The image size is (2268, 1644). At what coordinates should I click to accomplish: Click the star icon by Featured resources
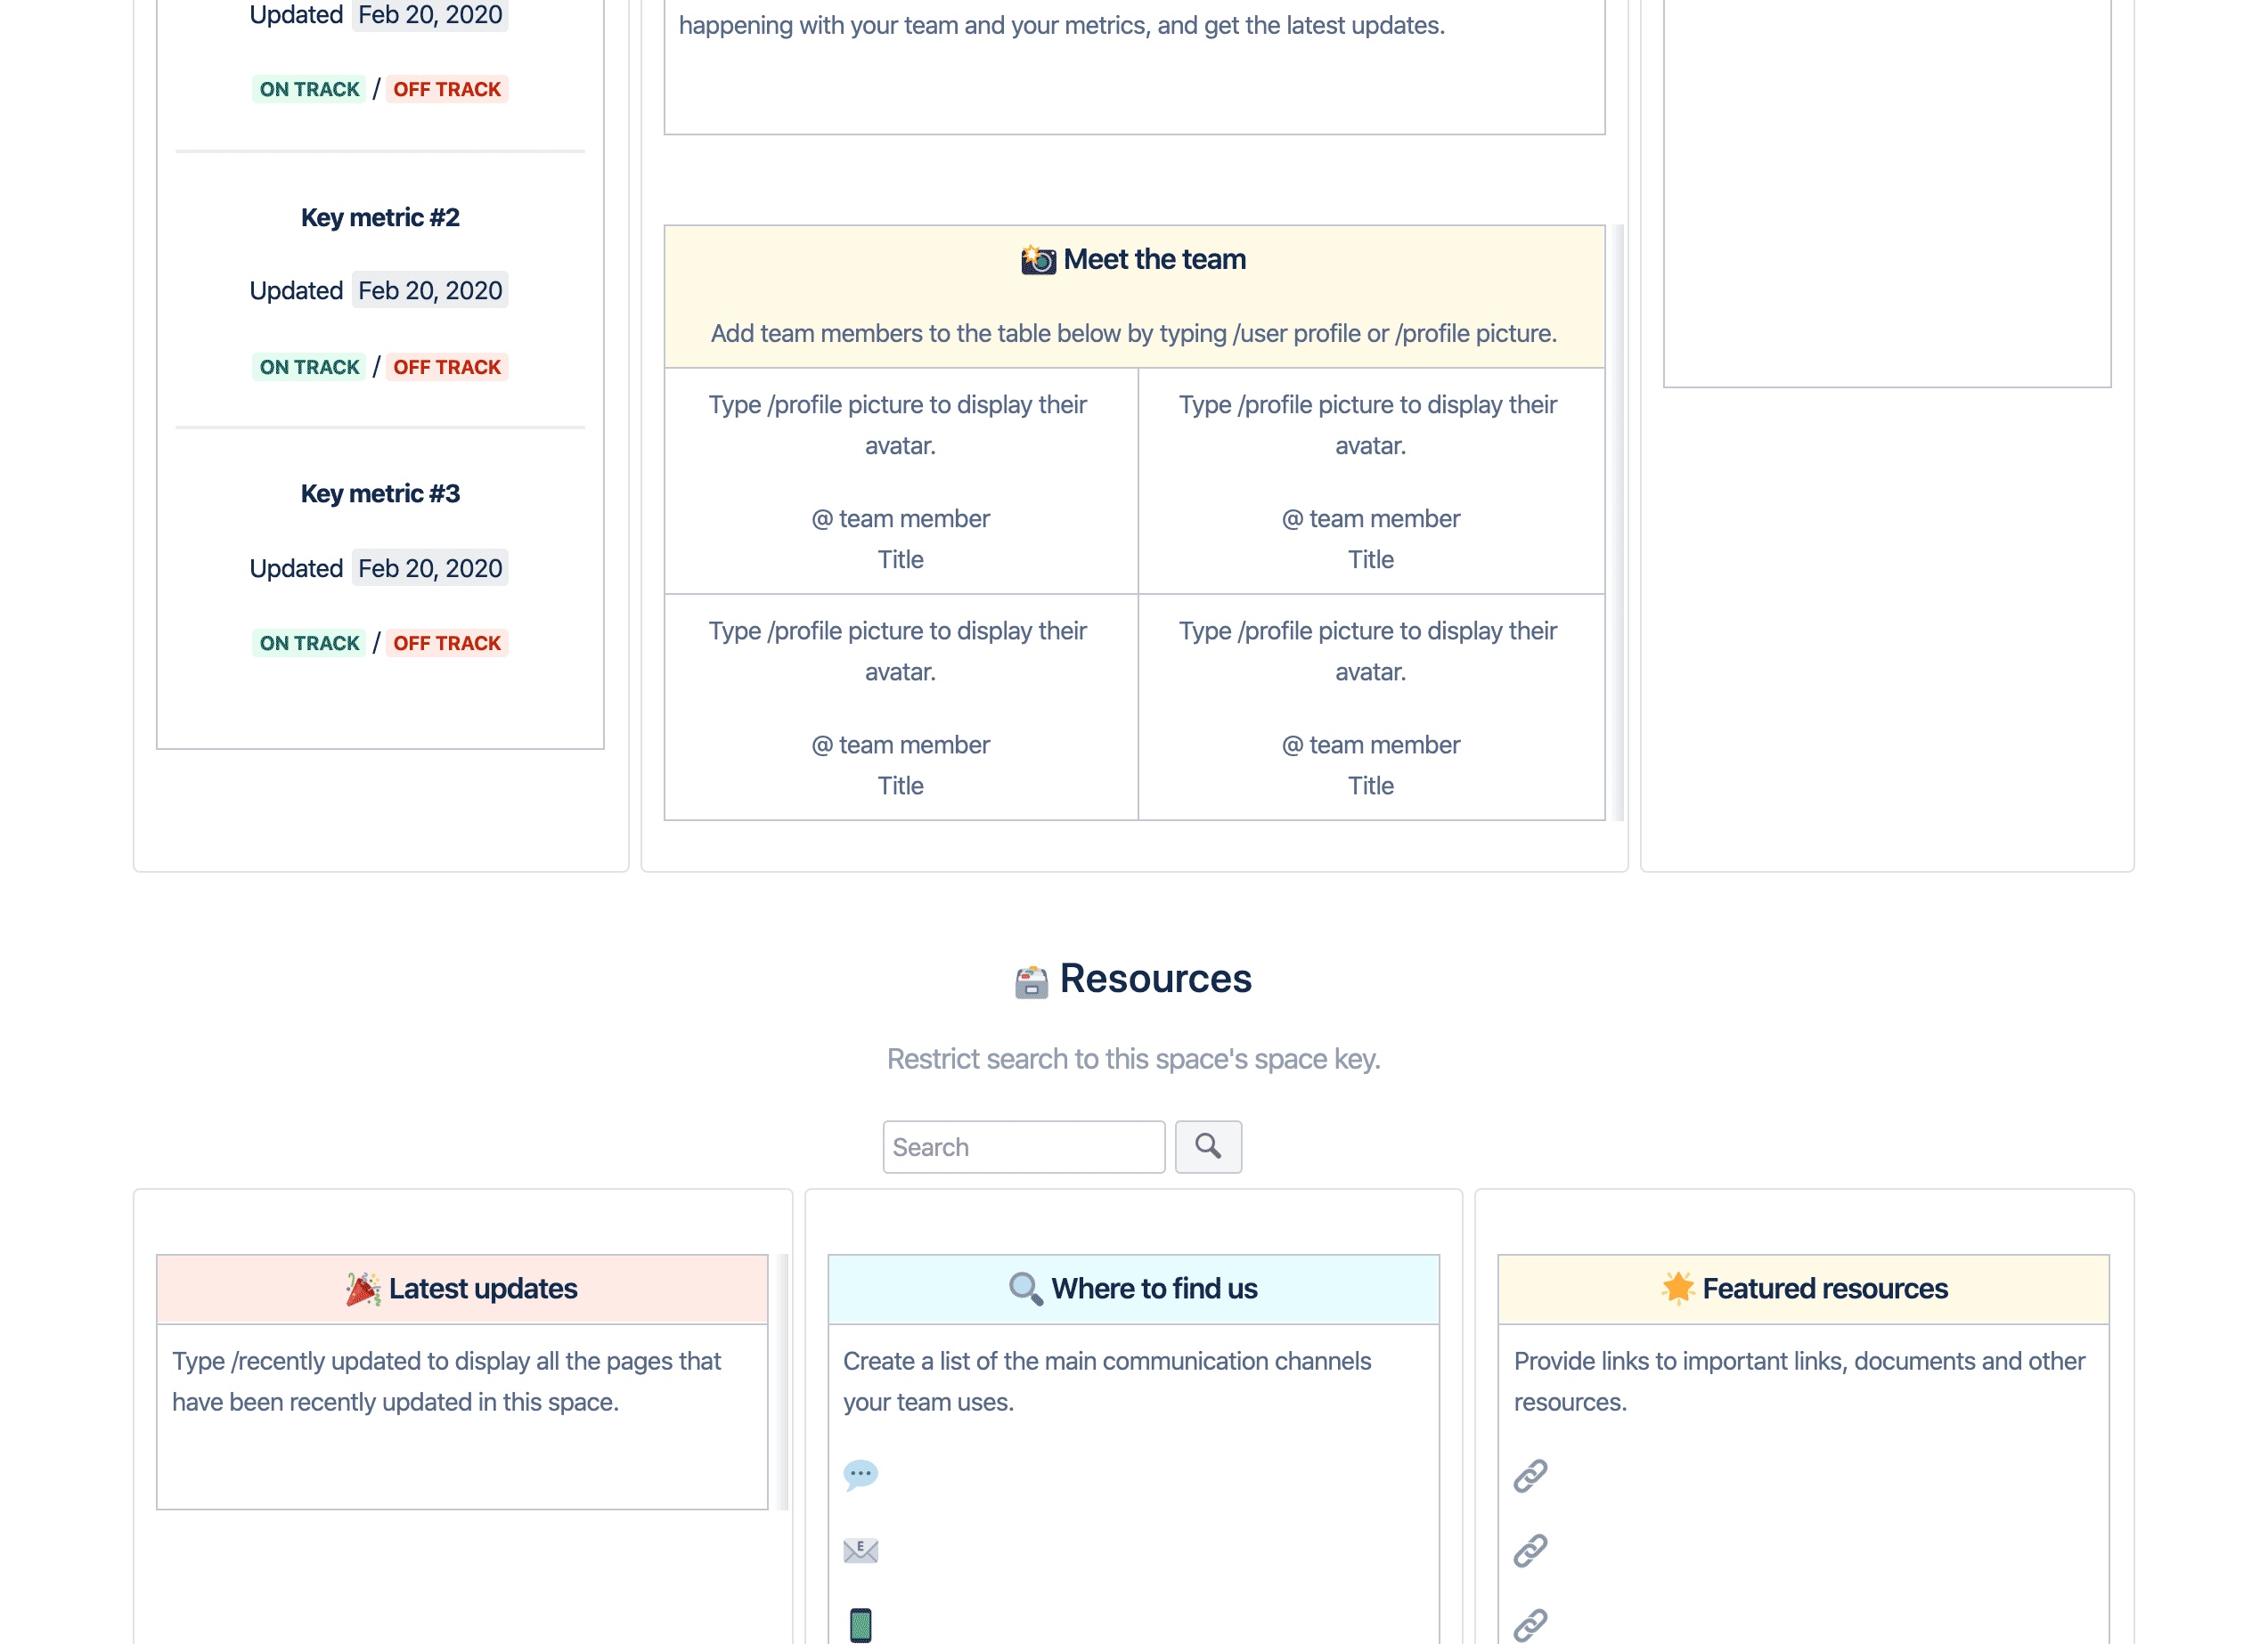[x=1678, y=1288]
